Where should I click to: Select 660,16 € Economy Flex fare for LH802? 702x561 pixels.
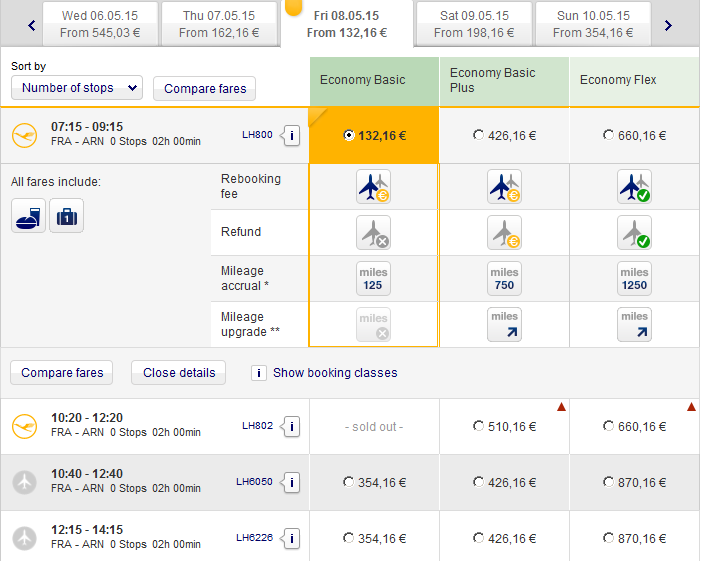click(x=609, y=427)
